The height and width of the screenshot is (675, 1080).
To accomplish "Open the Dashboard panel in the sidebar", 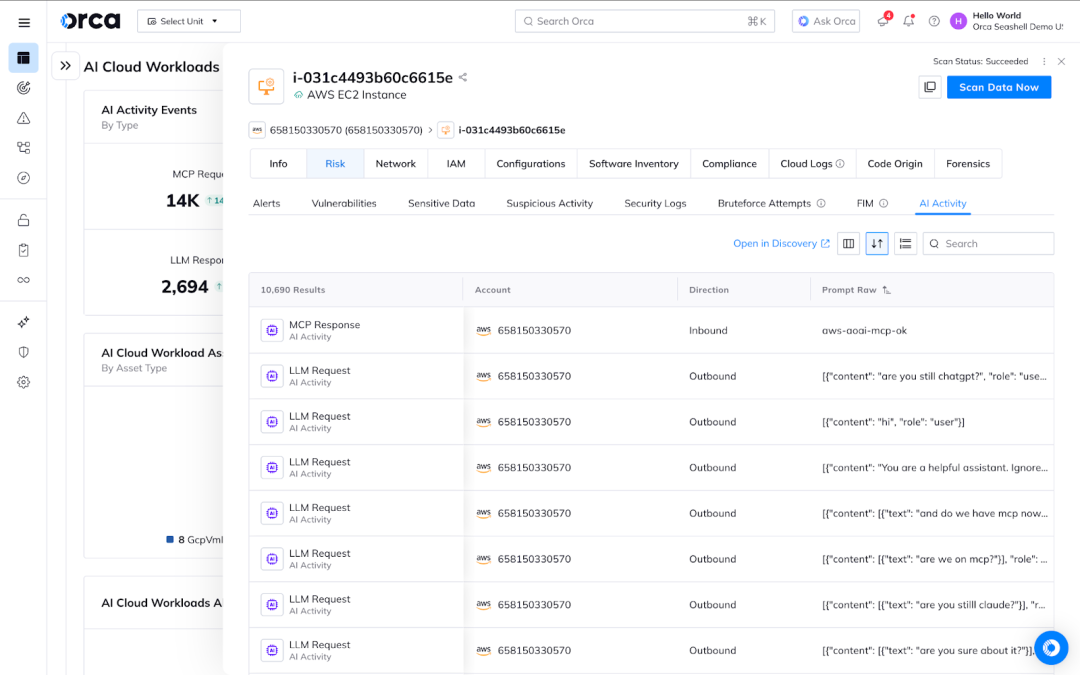I will coord(22,58).
